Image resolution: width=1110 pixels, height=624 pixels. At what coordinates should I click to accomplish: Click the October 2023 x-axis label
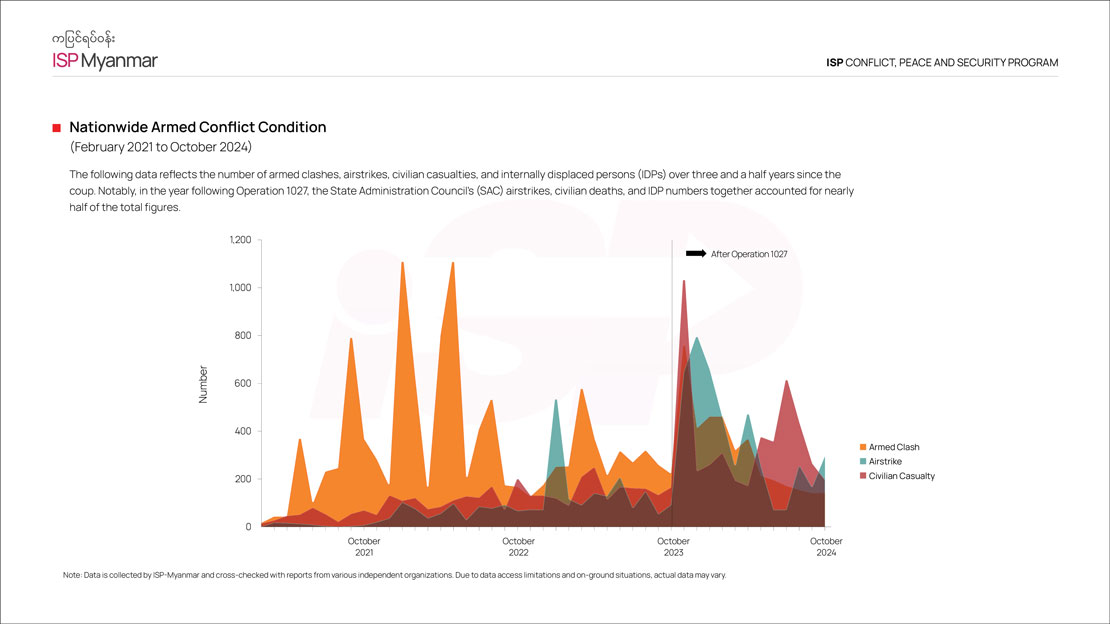pos(672,546)
